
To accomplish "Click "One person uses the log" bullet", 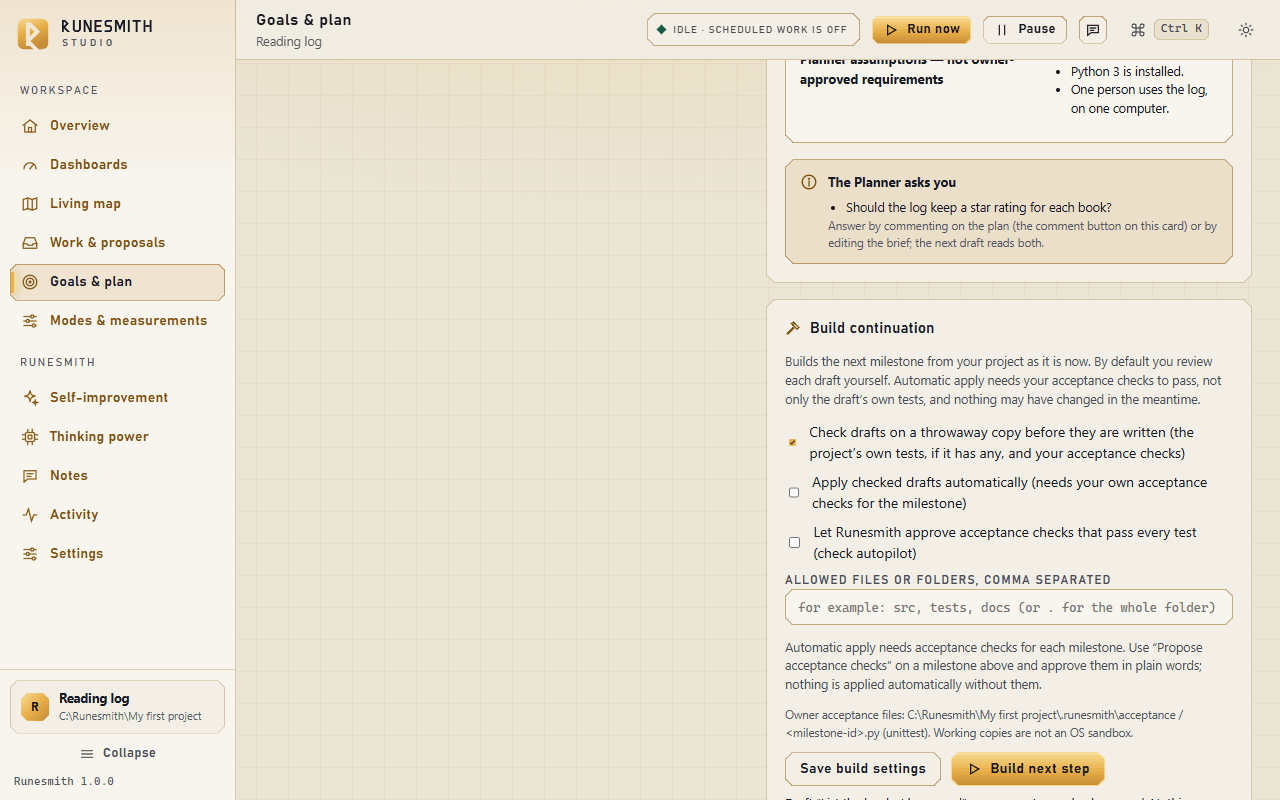I will point(1139,99).
